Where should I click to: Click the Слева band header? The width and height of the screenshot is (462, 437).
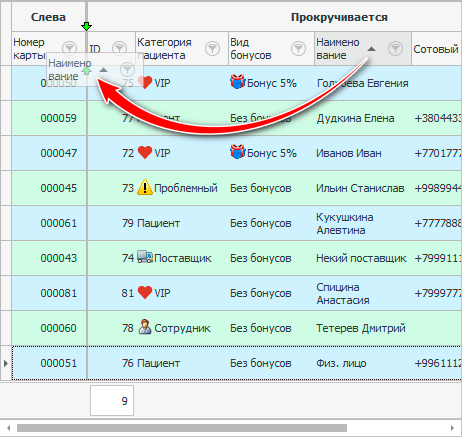point(49,17)
